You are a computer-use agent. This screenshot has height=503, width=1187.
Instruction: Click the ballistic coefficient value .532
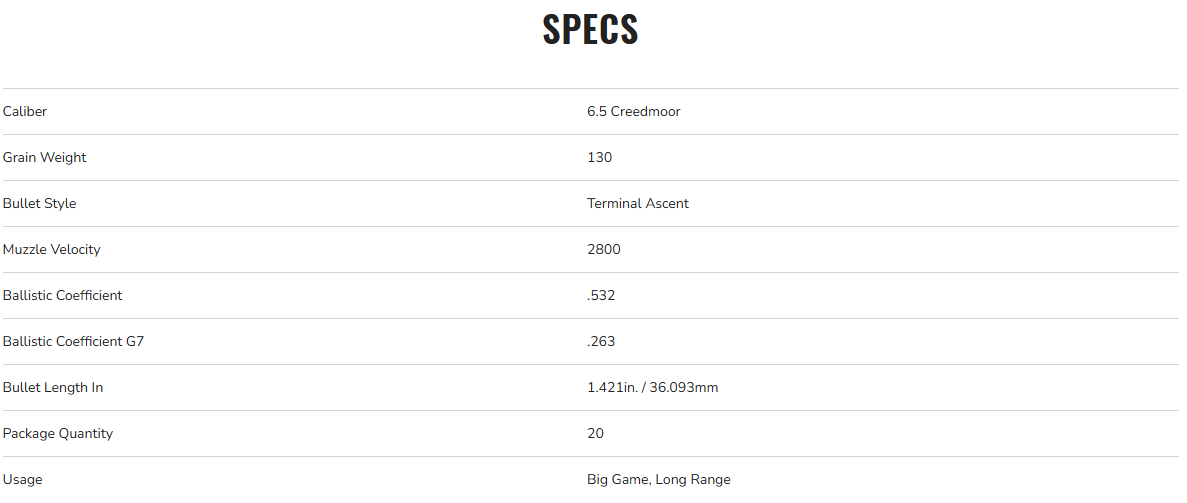point(600,296)
